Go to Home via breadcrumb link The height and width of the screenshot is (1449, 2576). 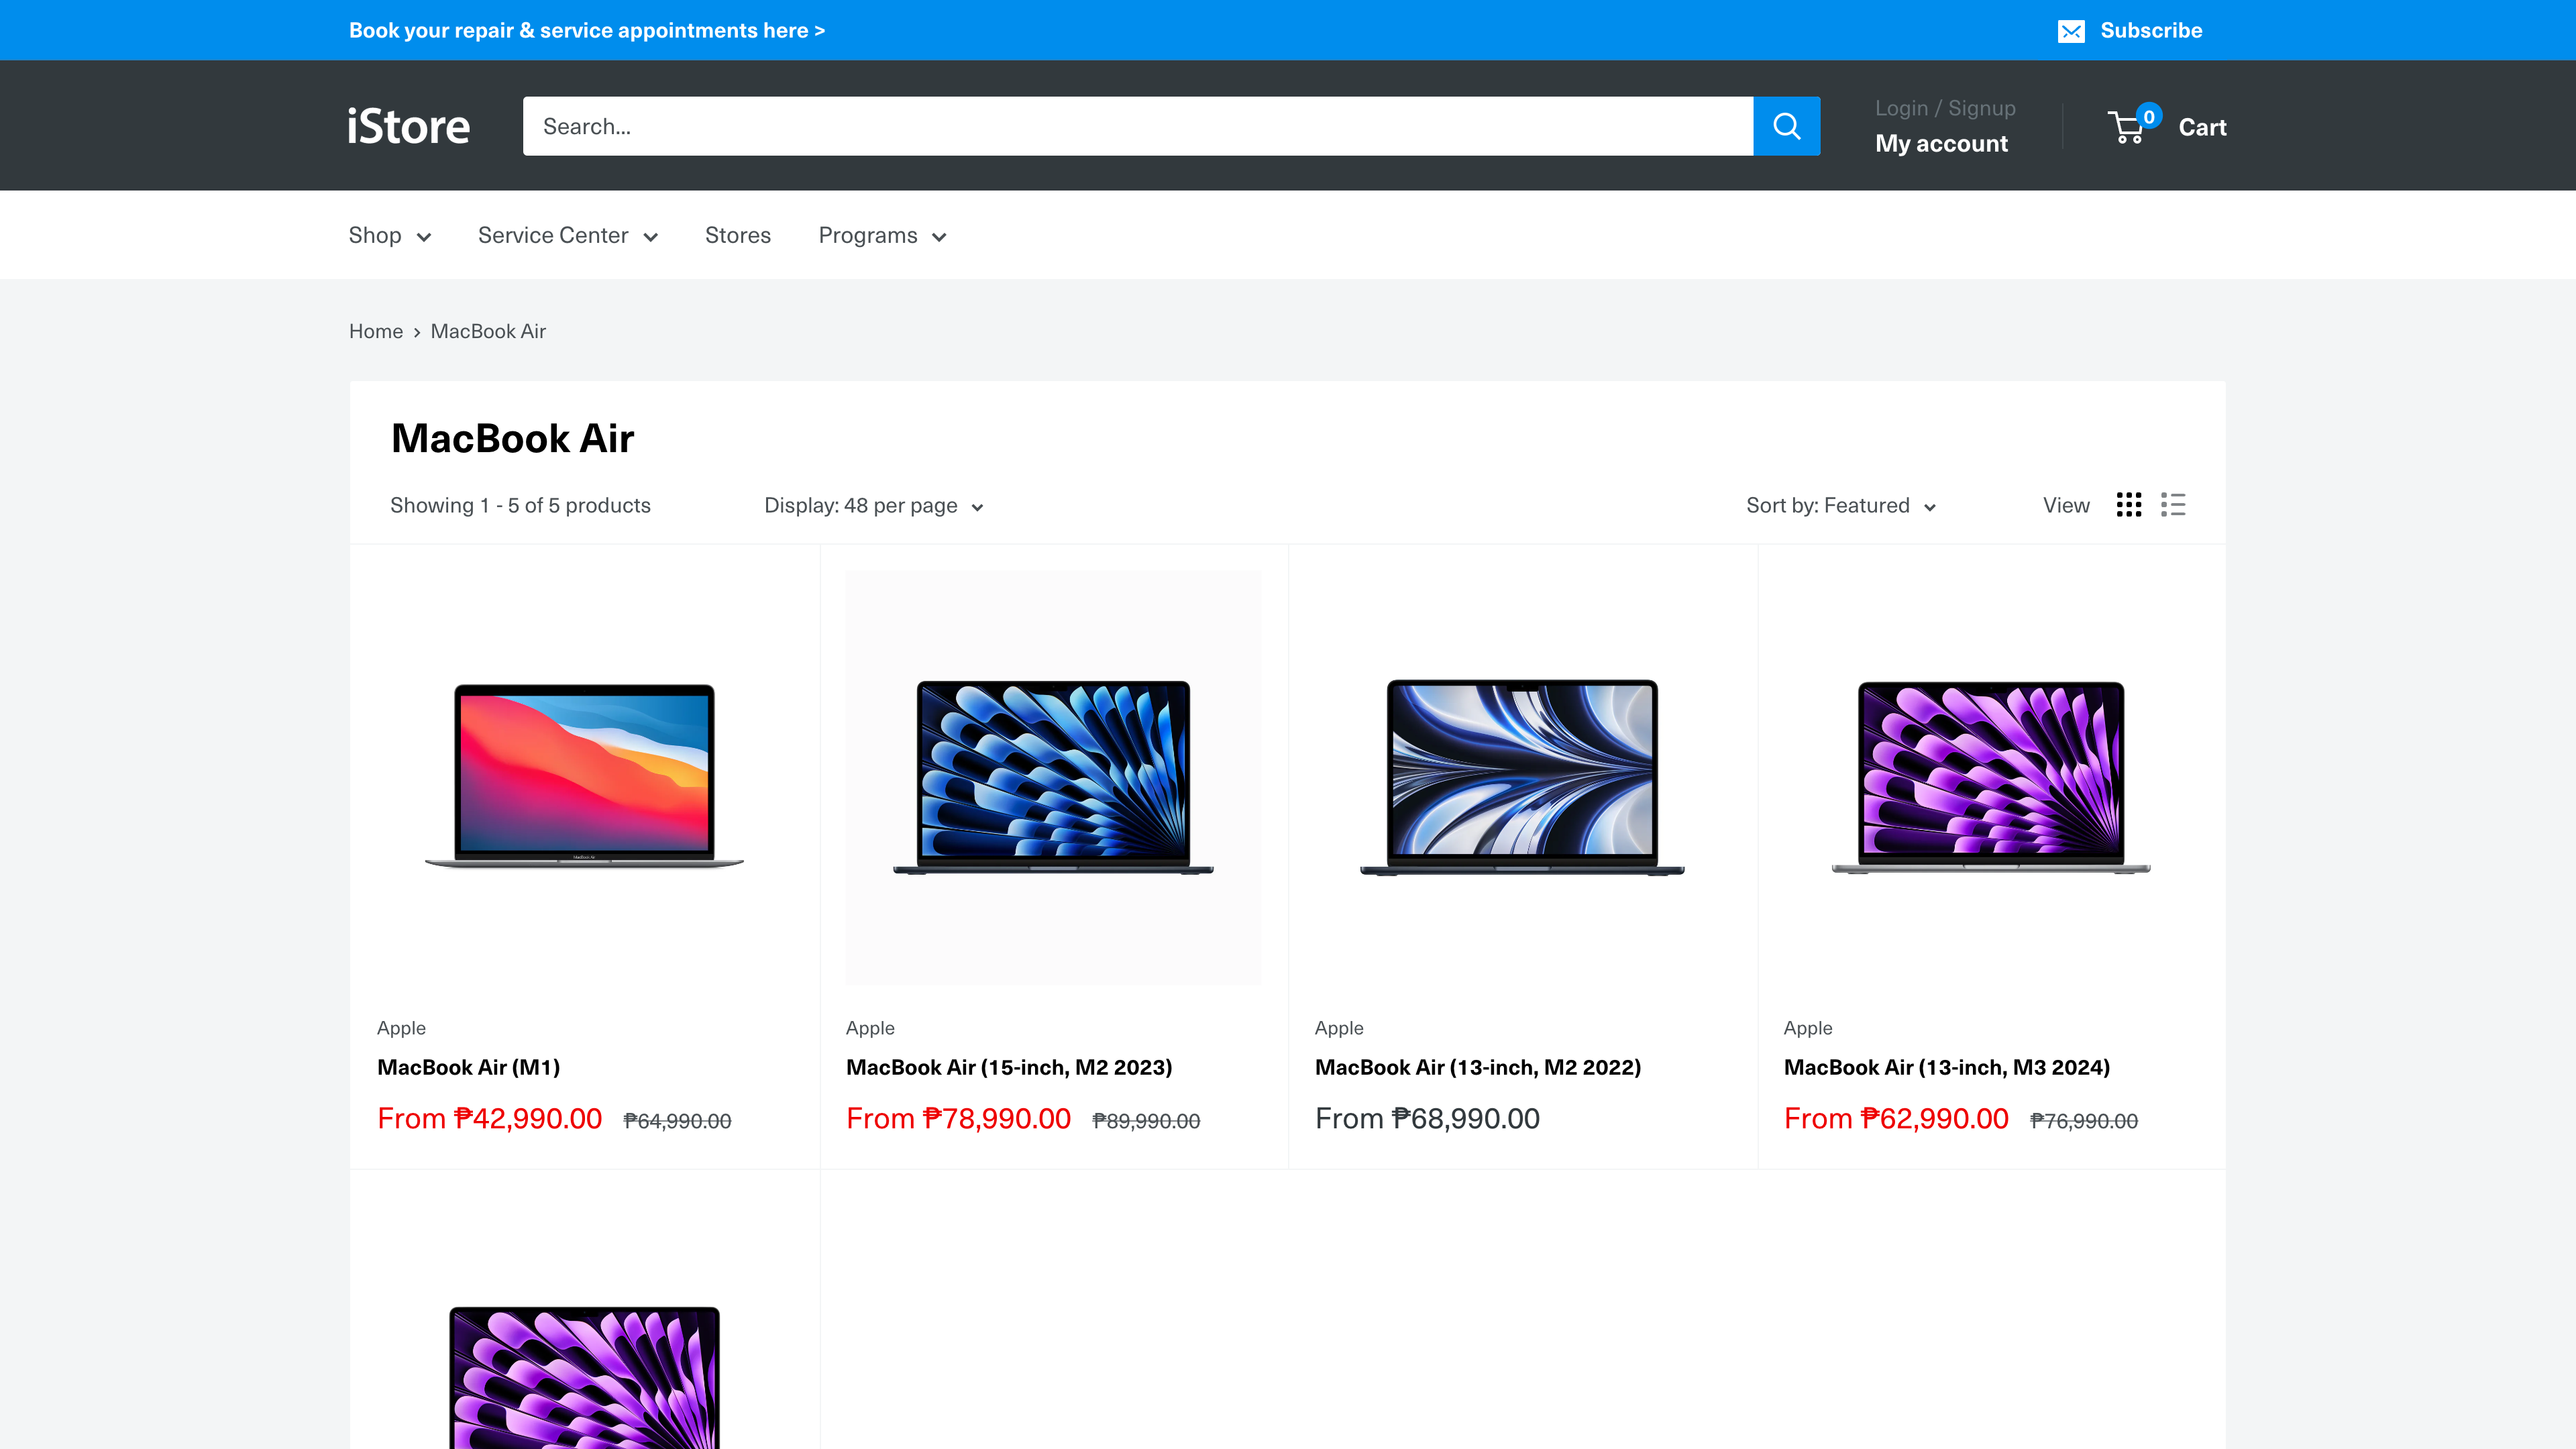point(376,331)
